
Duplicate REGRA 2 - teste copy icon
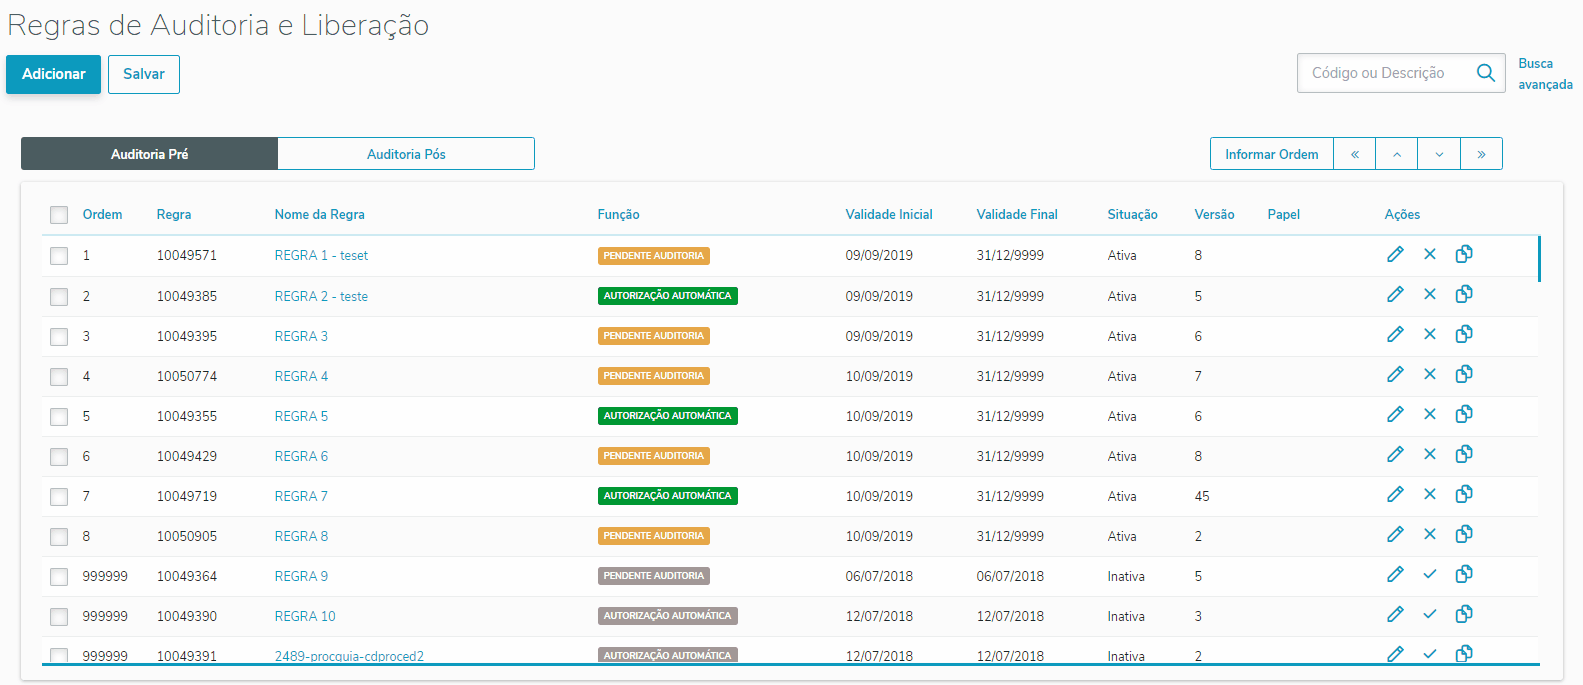pyautogui.click(x=1464, y=294)
